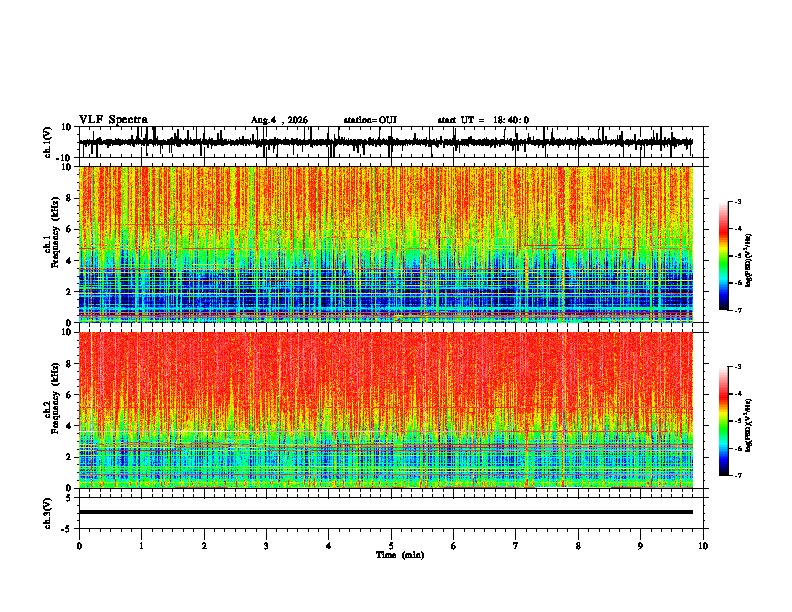The image size is (792, 612).
Task: Click the ch.1 "Frequency (kHz)" axis label
Action: coord(55,232)
